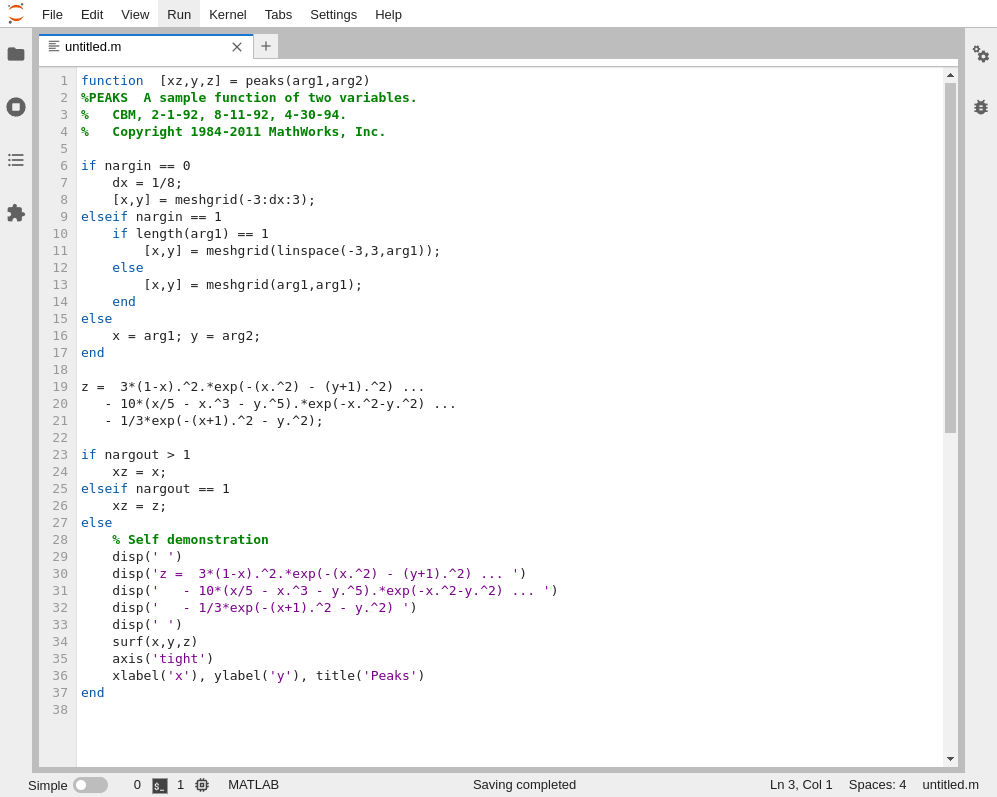Image resolution: width=997 pixels, height=797 pixels.
Task: Click the JupyterLab logo in the top corner
Action: (14, 14)
